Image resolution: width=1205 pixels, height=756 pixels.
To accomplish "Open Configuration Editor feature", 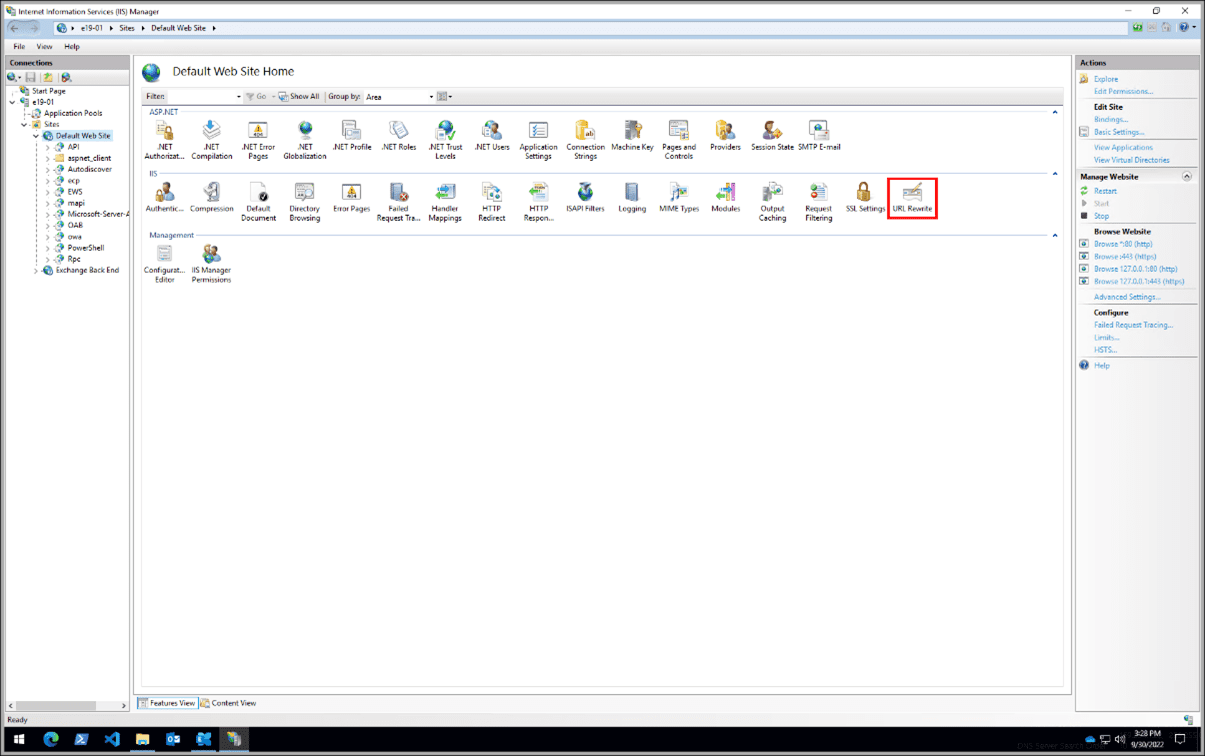I will pos(164,265).
